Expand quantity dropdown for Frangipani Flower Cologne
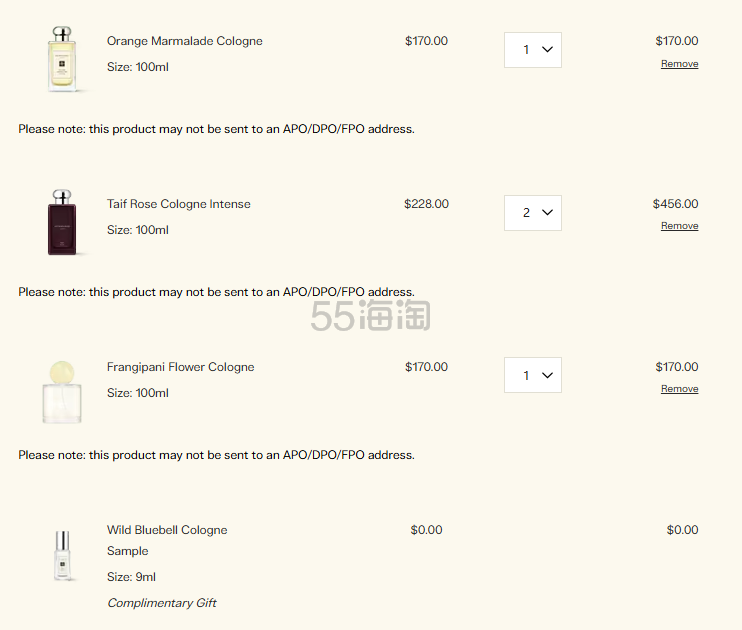 point(533,376)
